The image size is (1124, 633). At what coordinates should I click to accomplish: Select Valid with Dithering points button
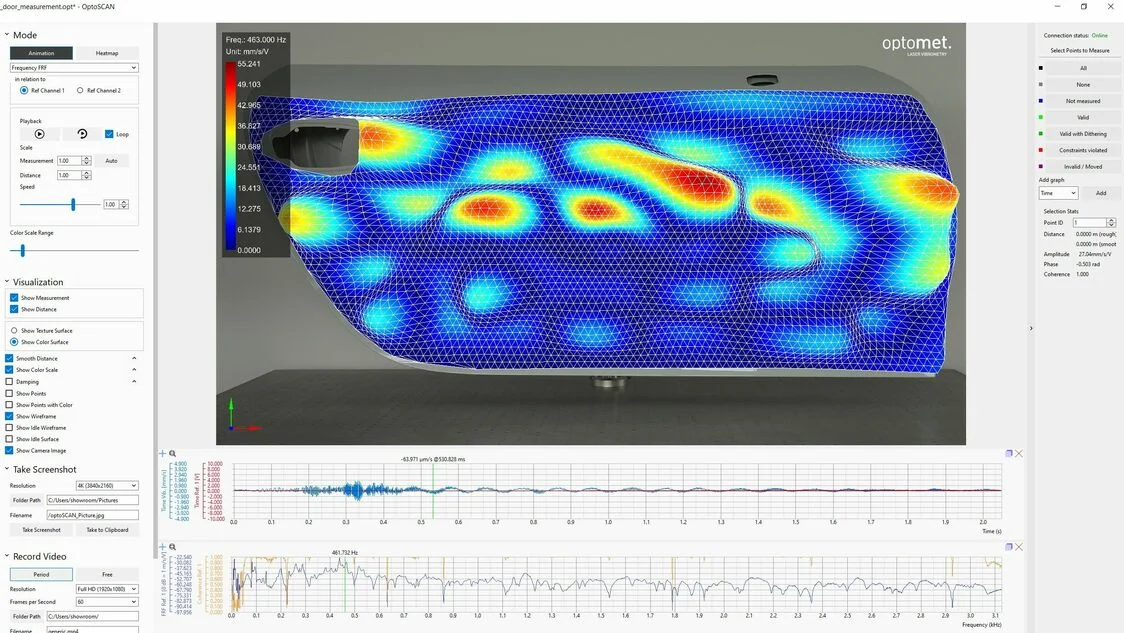(1082, 134)
